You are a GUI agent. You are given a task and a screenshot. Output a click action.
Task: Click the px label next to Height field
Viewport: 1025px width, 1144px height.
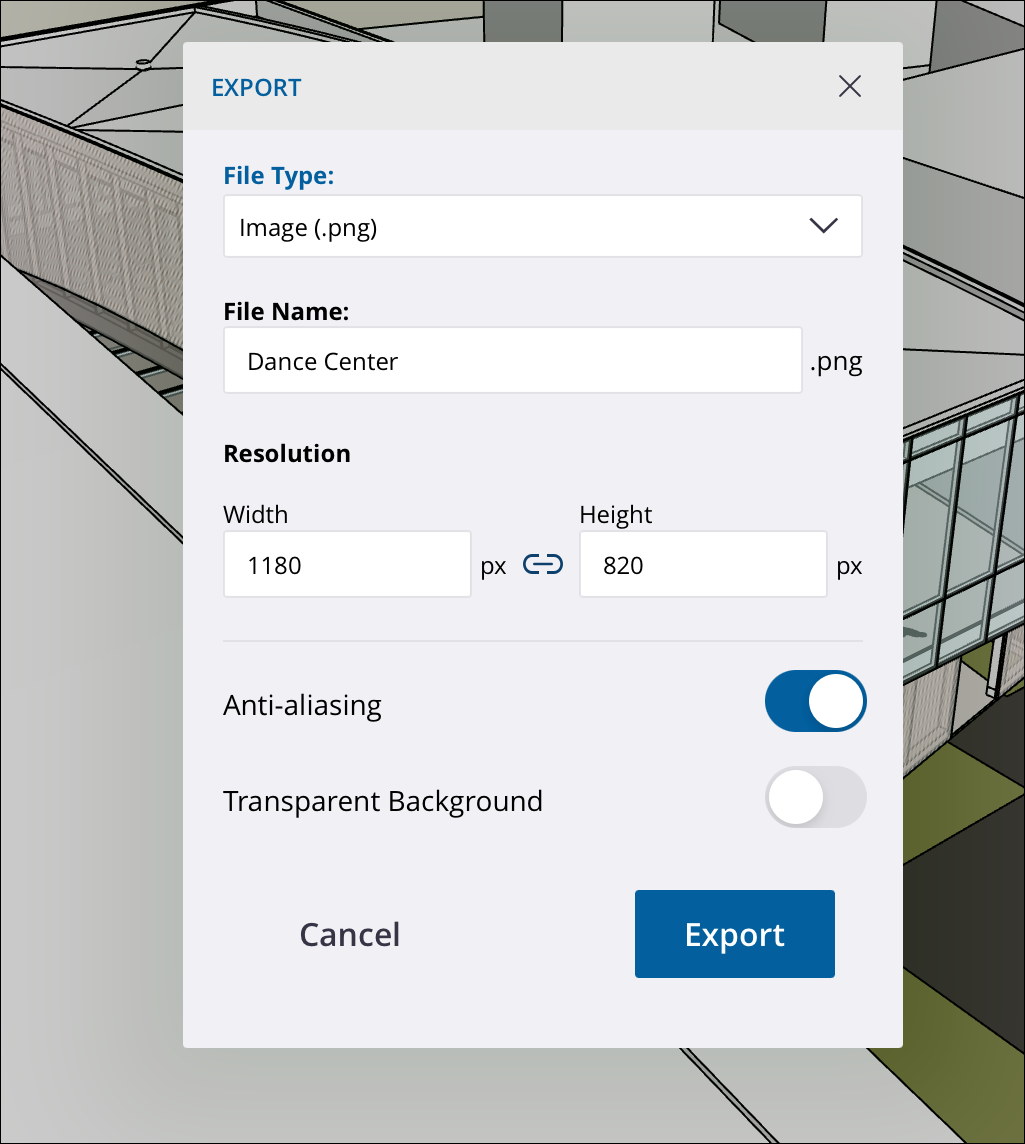pos(849,565)
